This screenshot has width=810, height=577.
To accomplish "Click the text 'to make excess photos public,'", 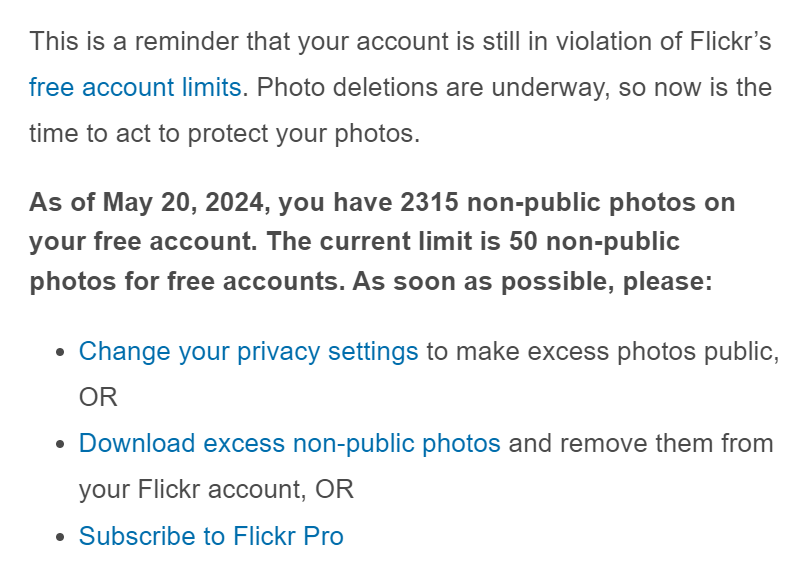I will click(x=603, y=352).
